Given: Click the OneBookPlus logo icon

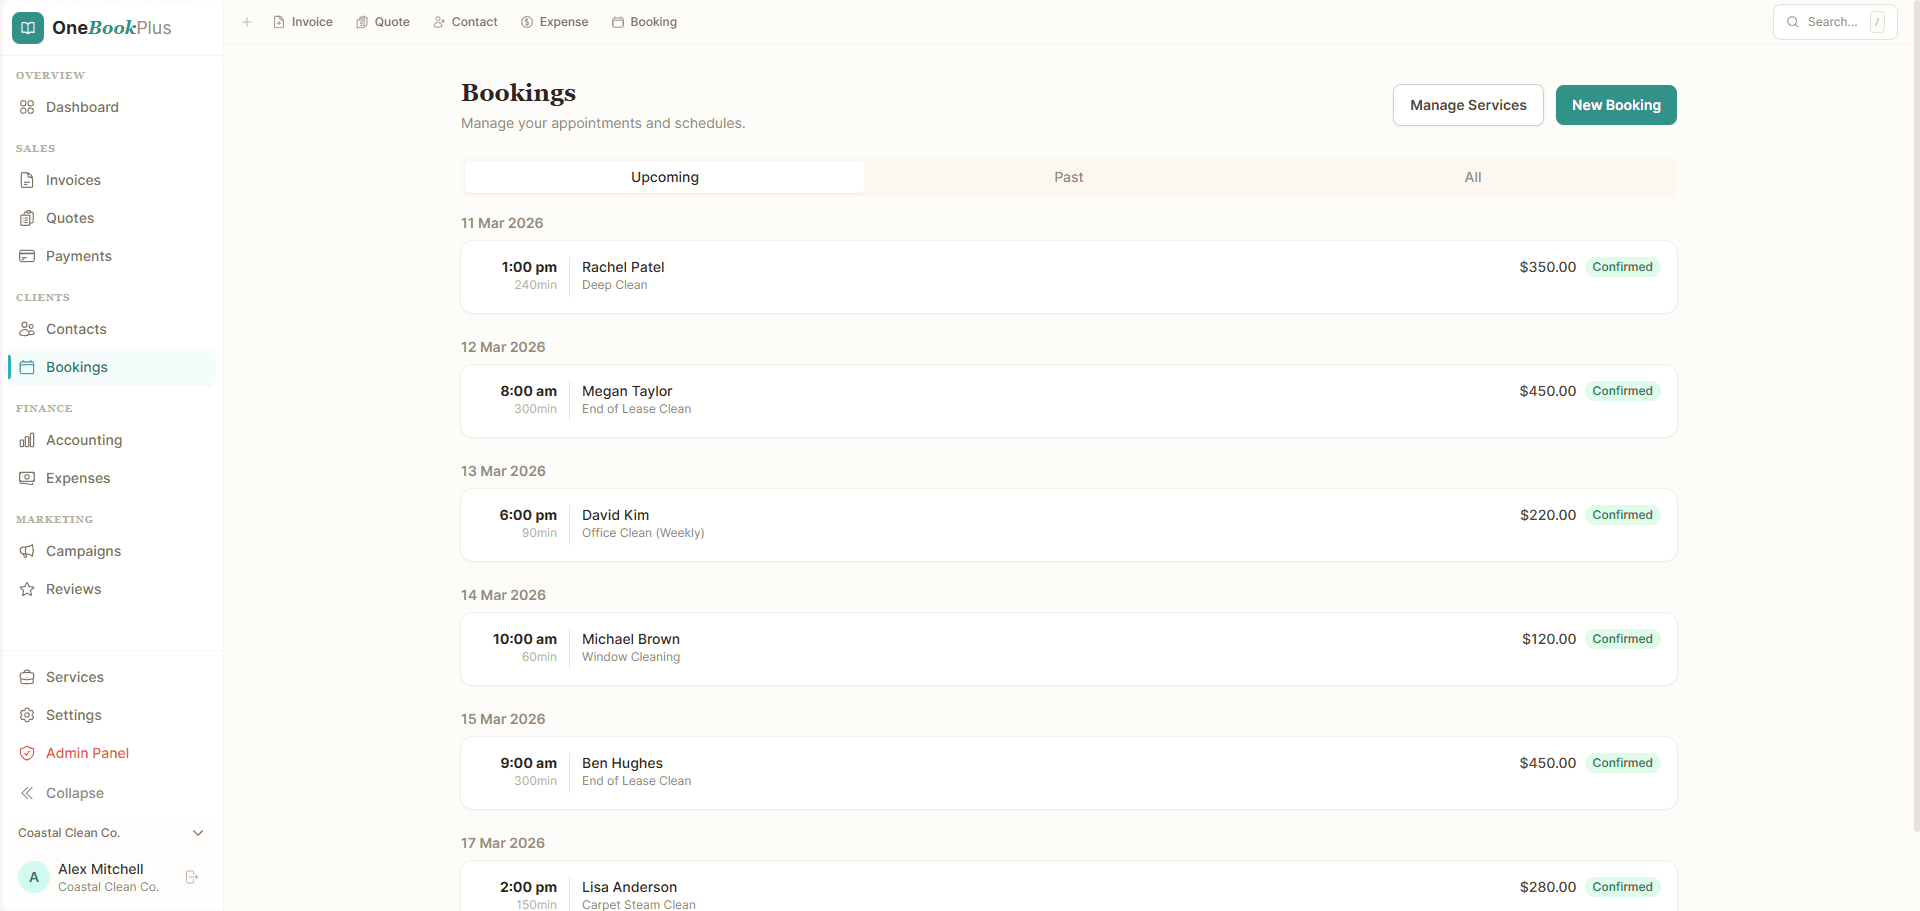Looking at the screenshot, I should tap(28, 28).
